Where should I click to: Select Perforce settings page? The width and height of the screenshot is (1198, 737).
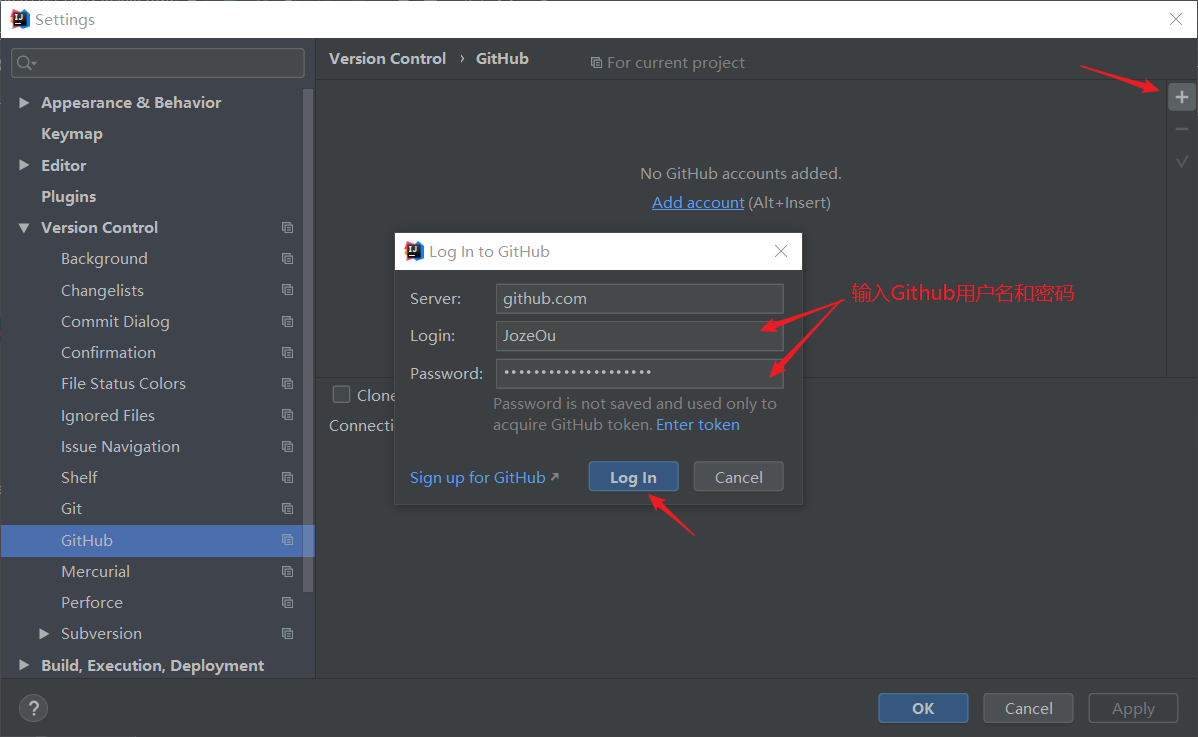click(92, 603)
